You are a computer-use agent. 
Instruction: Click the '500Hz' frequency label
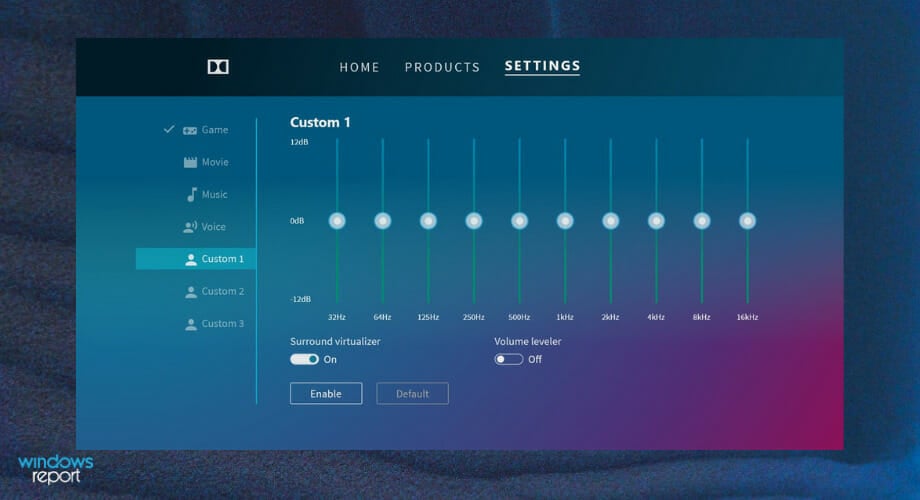(x=519, y=317)
